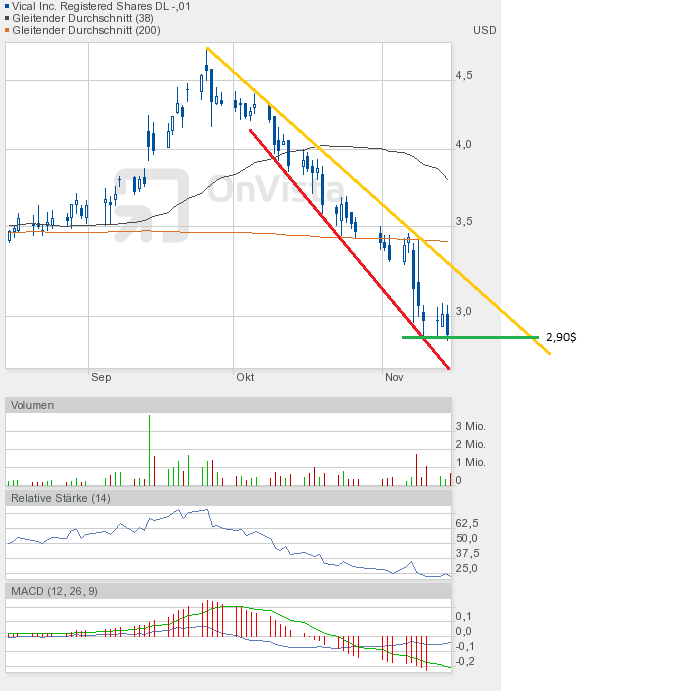The height and width of the screenshot is (691, 699).
Task: Click the blue Vical Inc. legend marker
Action: 9,6
